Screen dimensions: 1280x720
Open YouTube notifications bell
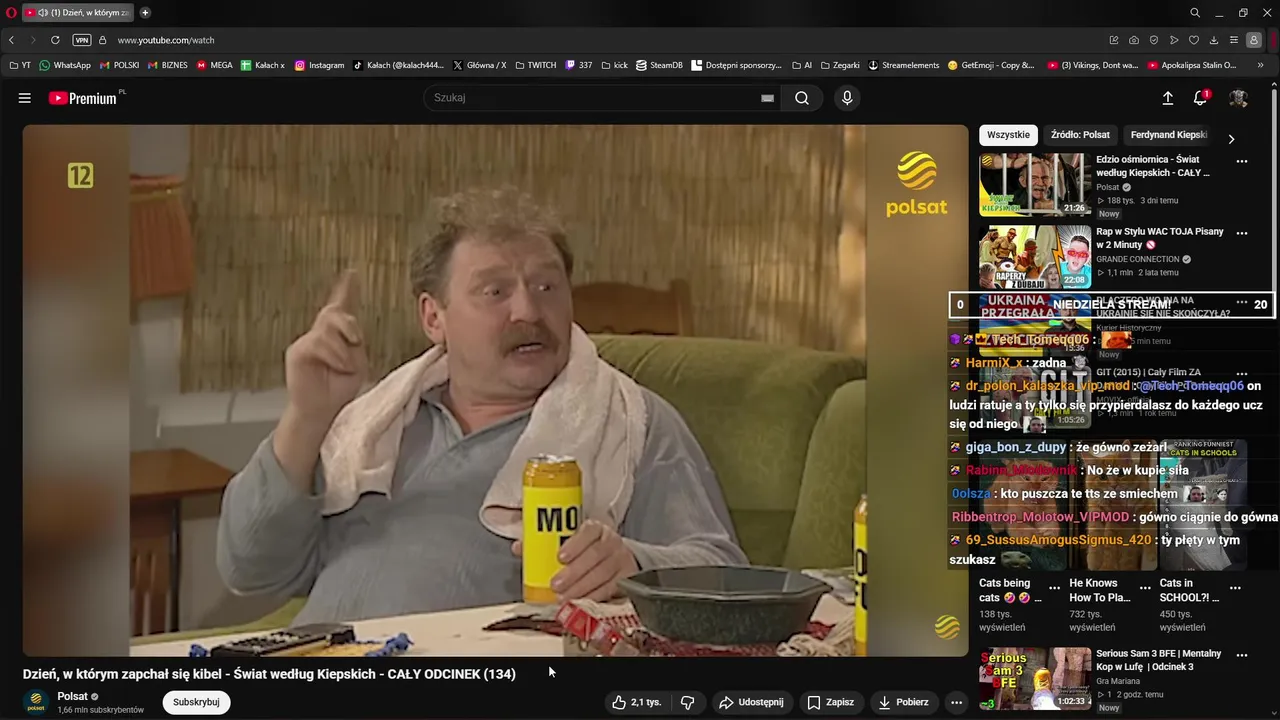click(1200, 98)
